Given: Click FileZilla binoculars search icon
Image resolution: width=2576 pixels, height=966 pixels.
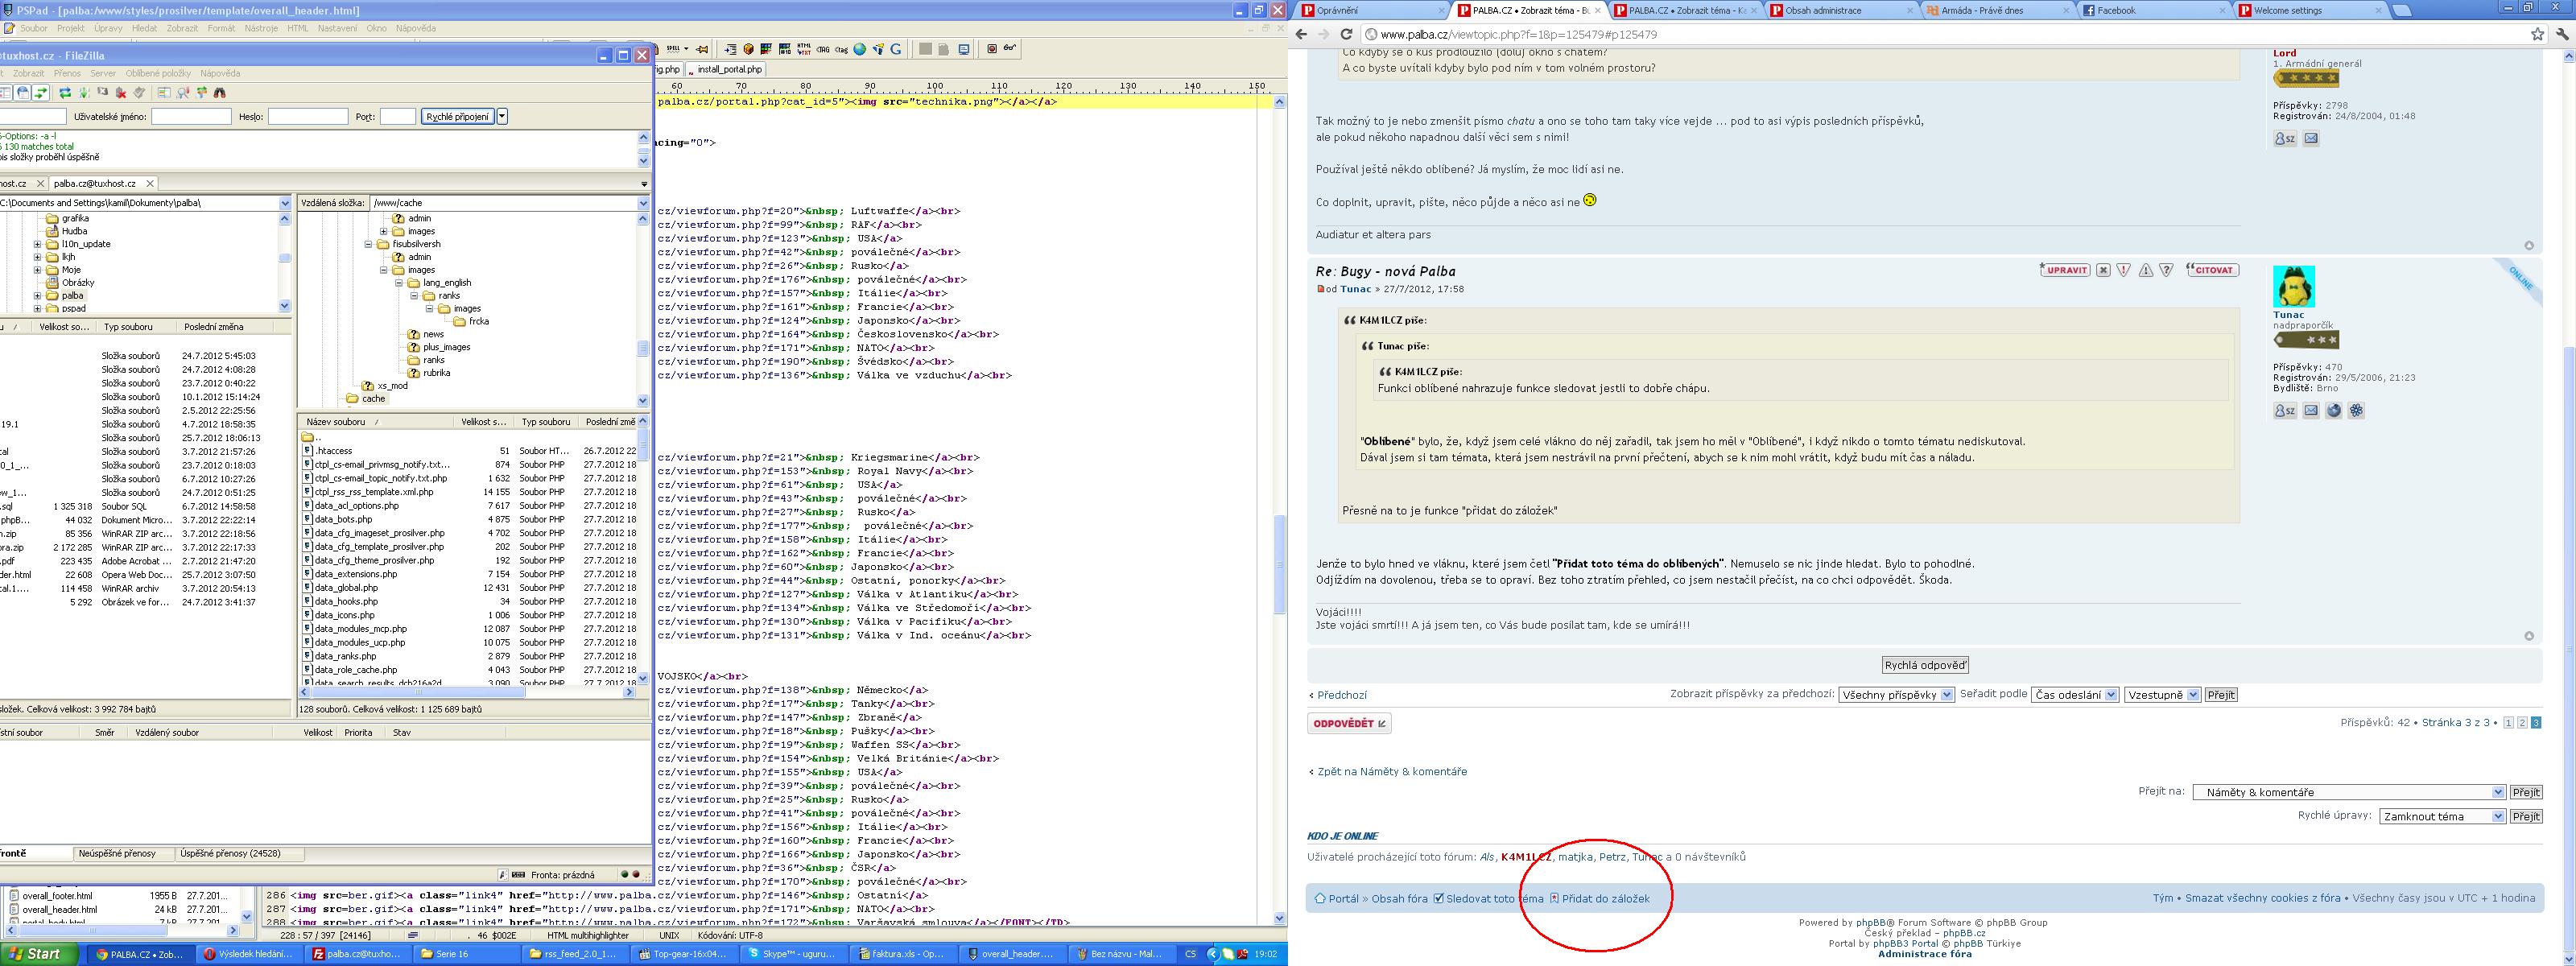Looking at the screenshot, I should click(x=219, y=93).
